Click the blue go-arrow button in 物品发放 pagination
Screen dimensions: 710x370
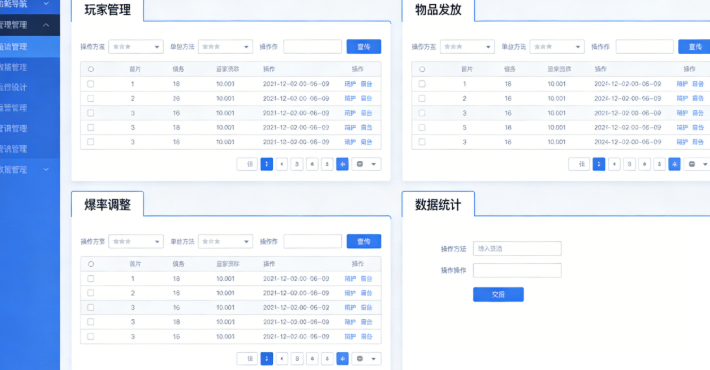[674, 164]
